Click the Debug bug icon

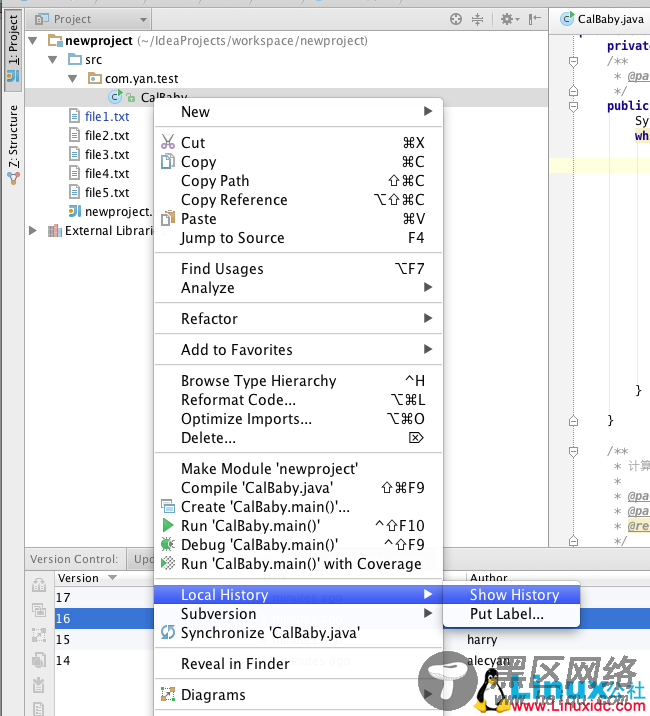168,544
